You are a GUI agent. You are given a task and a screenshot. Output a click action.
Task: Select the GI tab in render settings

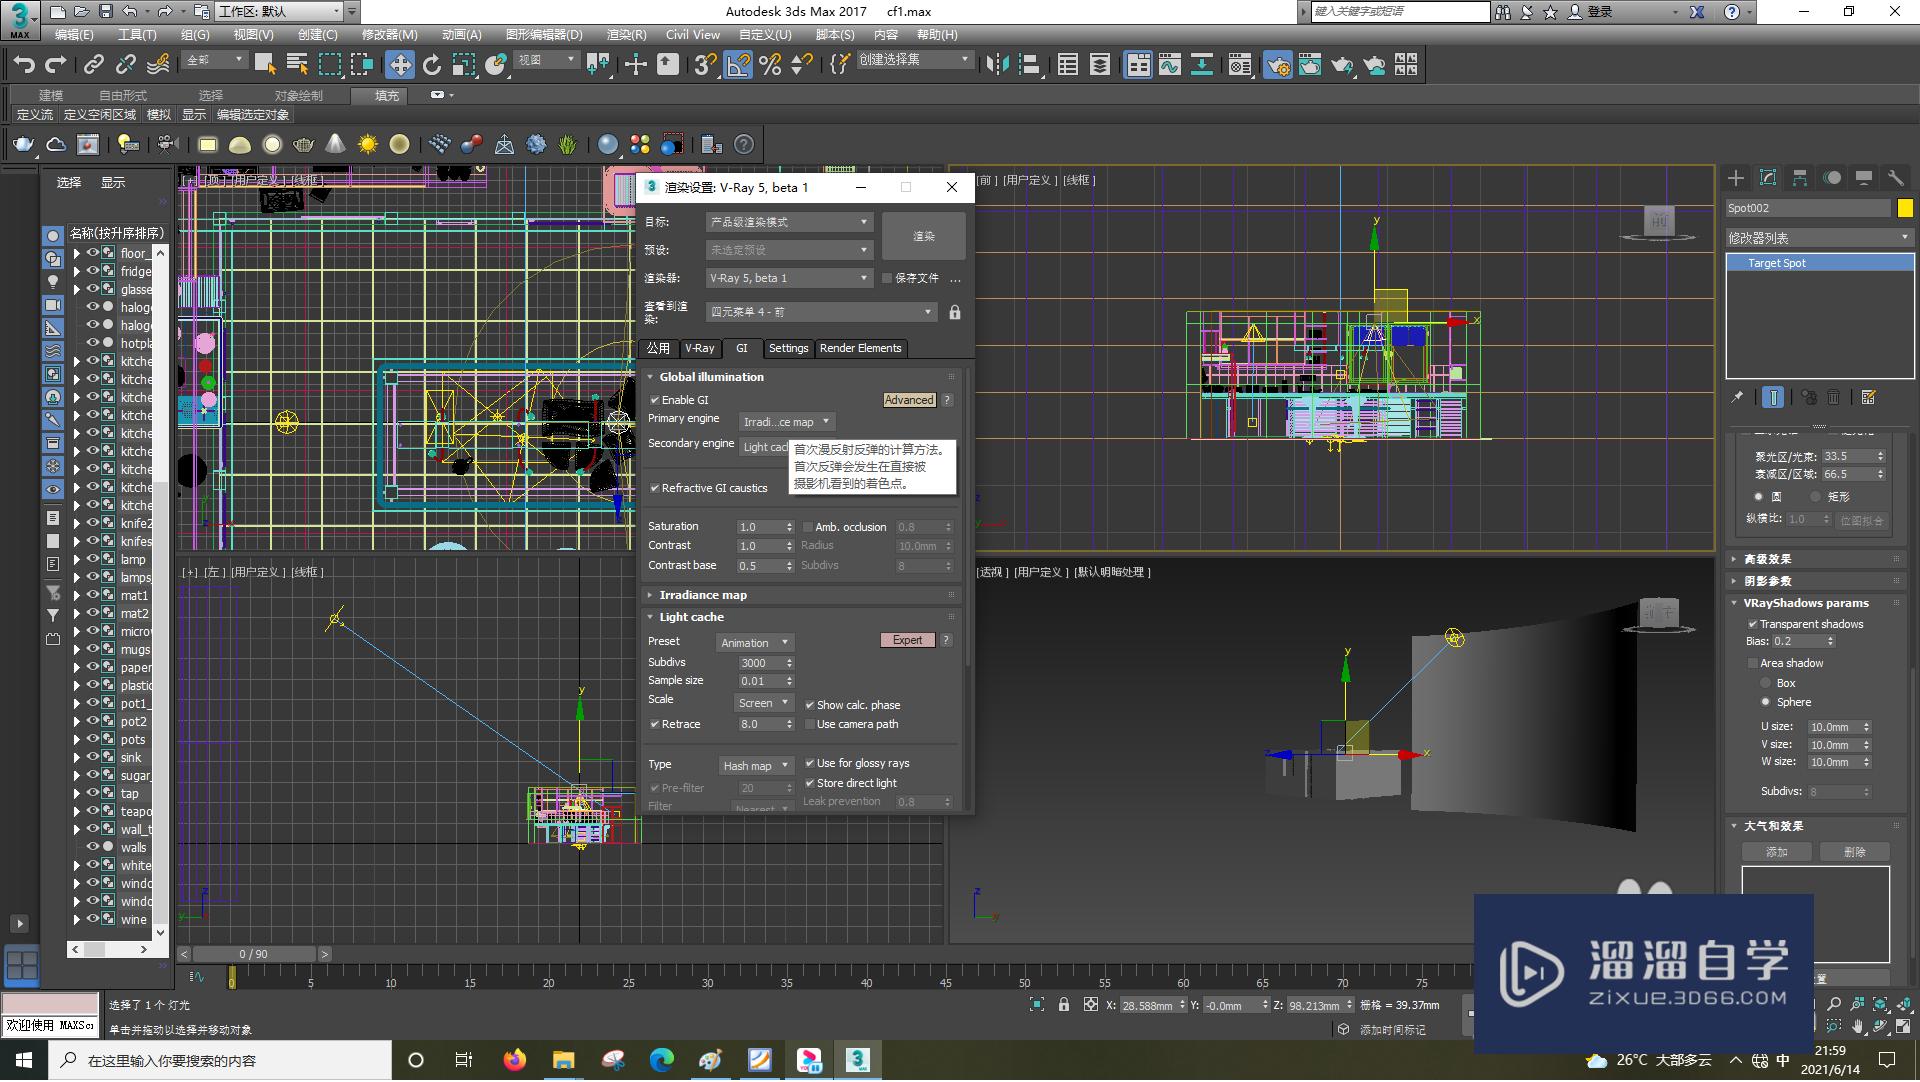(741, 347)
